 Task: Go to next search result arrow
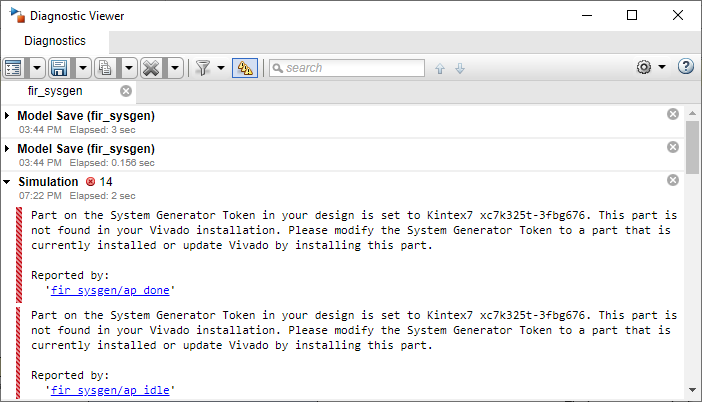460,68
